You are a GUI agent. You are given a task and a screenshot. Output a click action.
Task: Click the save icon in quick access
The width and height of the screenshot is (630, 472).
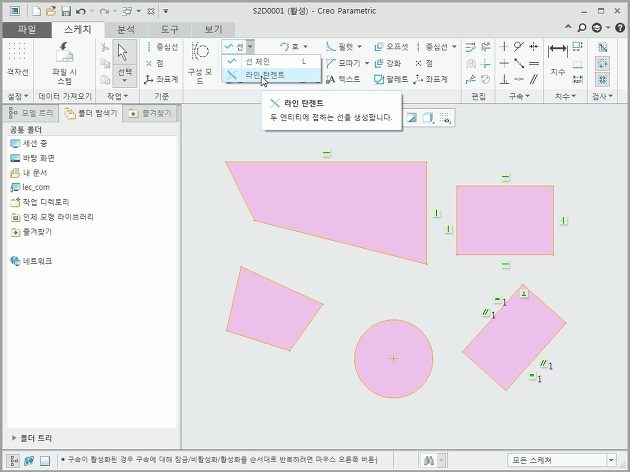tap(66, 11)
